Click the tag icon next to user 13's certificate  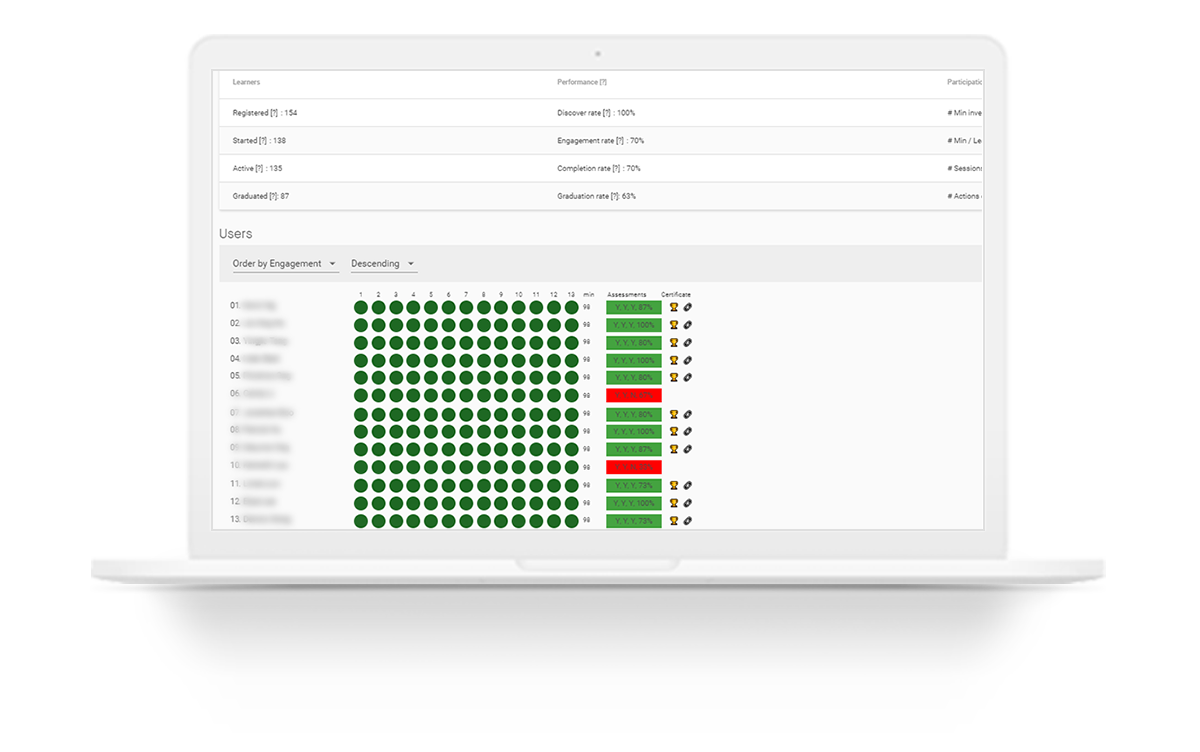pos(686,520)
